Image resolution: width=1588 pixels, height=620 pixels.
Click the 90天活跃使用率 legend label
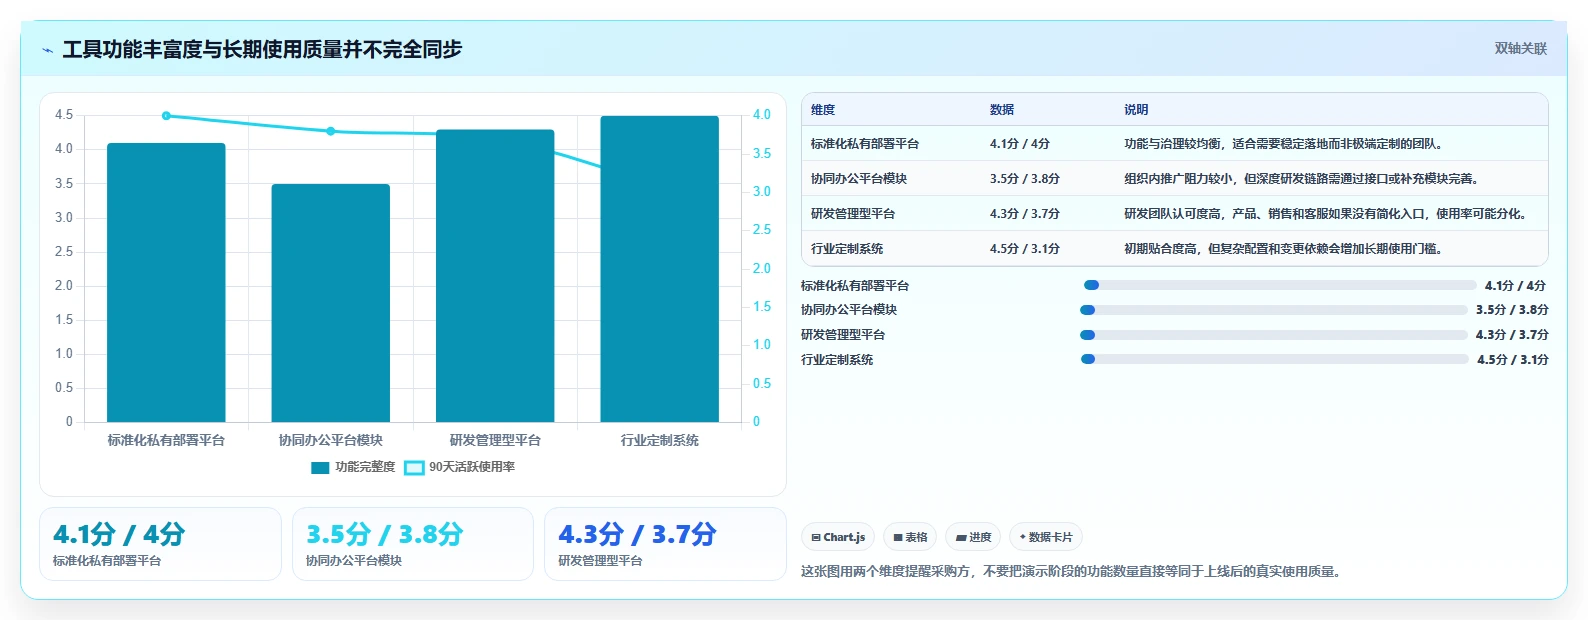pyautogui.click(x=472, y=467)
